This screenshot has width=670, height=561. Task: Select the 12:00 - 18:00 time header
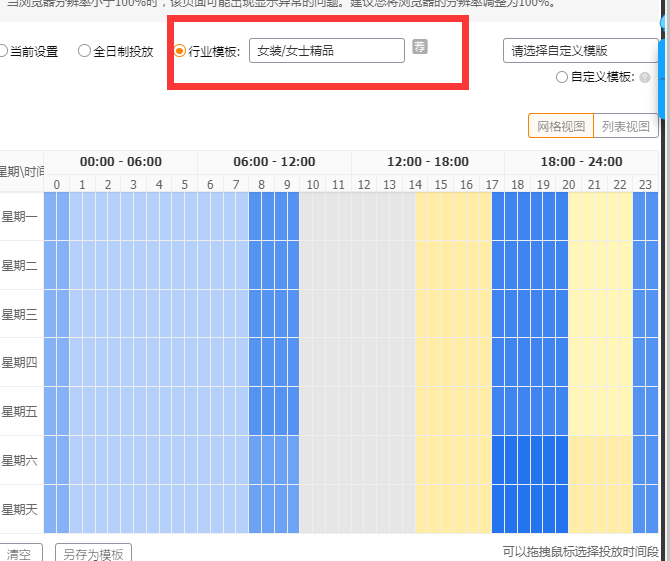coord(428,162)
